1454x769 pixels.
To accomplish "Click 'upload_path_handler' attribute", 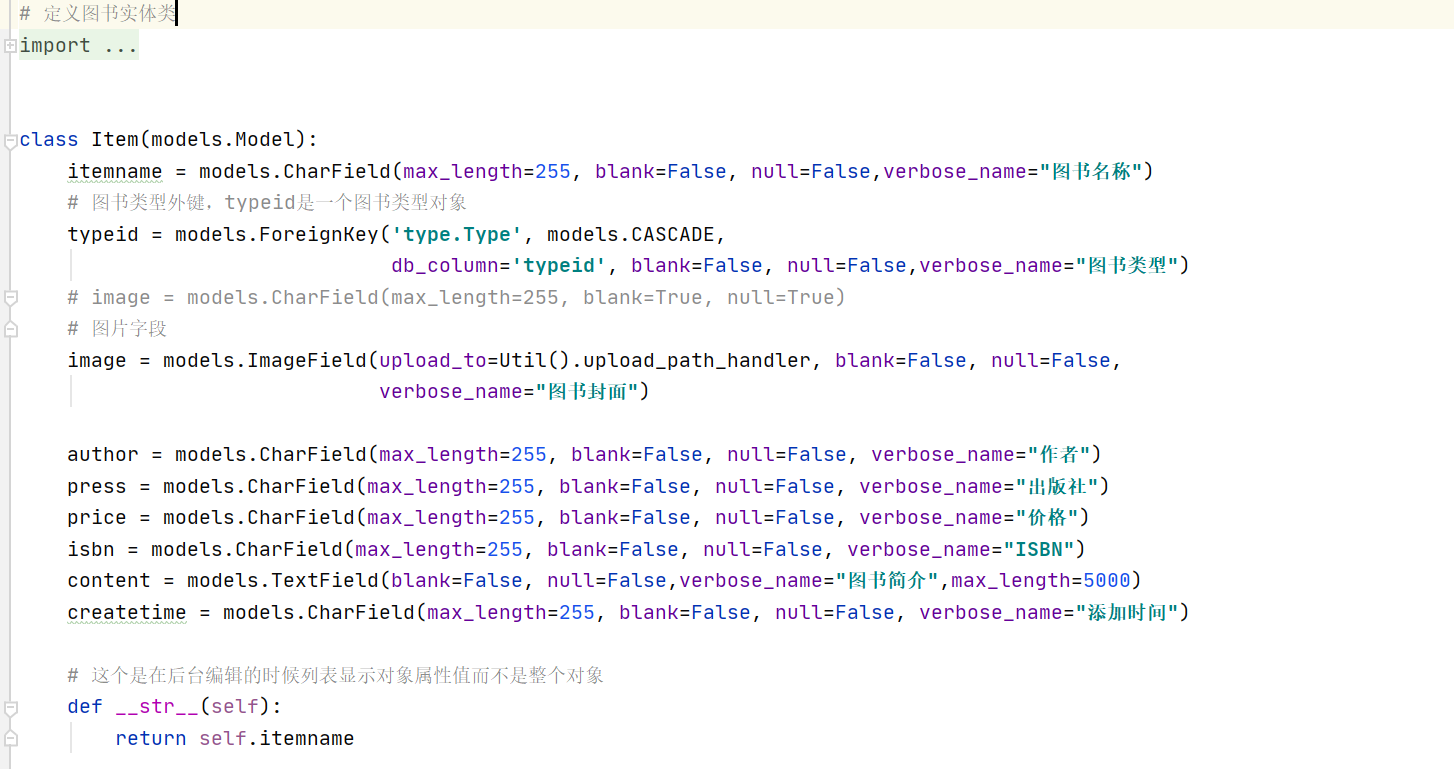I will click(x=697, y=361).
